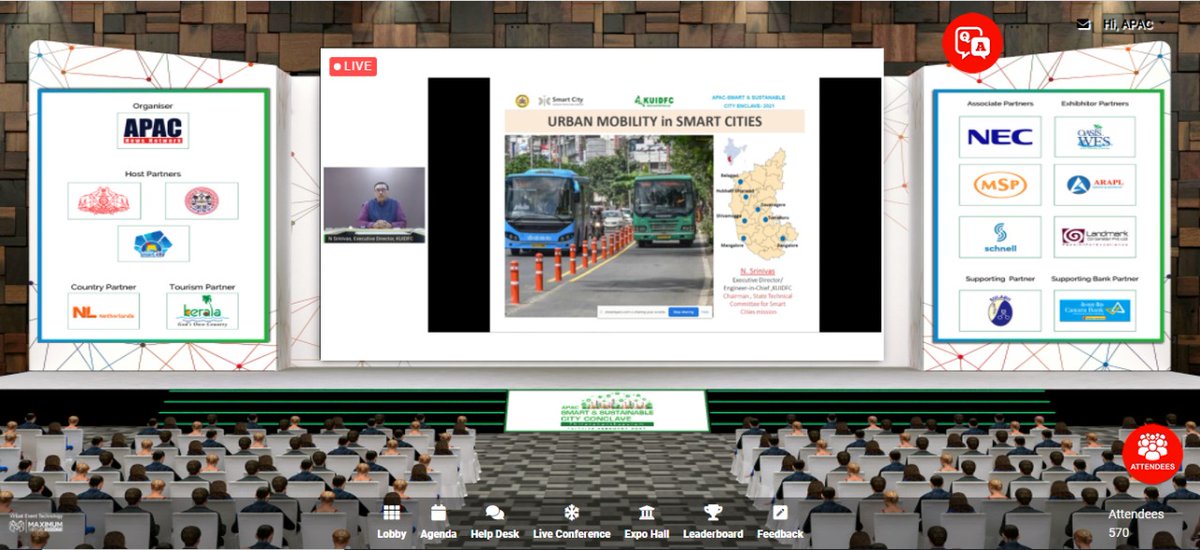Click the 'Supporting Bank Partner' heading text
Viewport: 1200px width, 550px height.
coord(1095,279)
